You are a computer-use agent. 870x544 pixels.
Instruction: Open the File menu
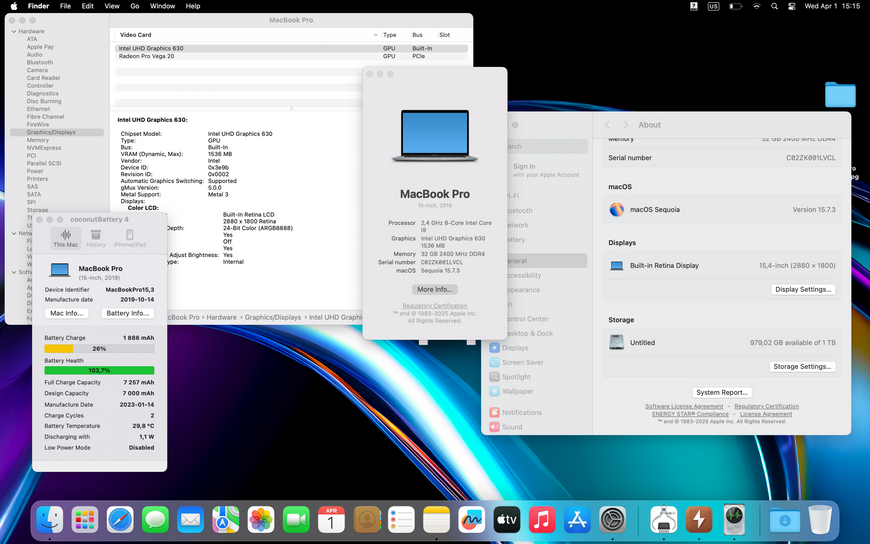(x=65, y=6)
